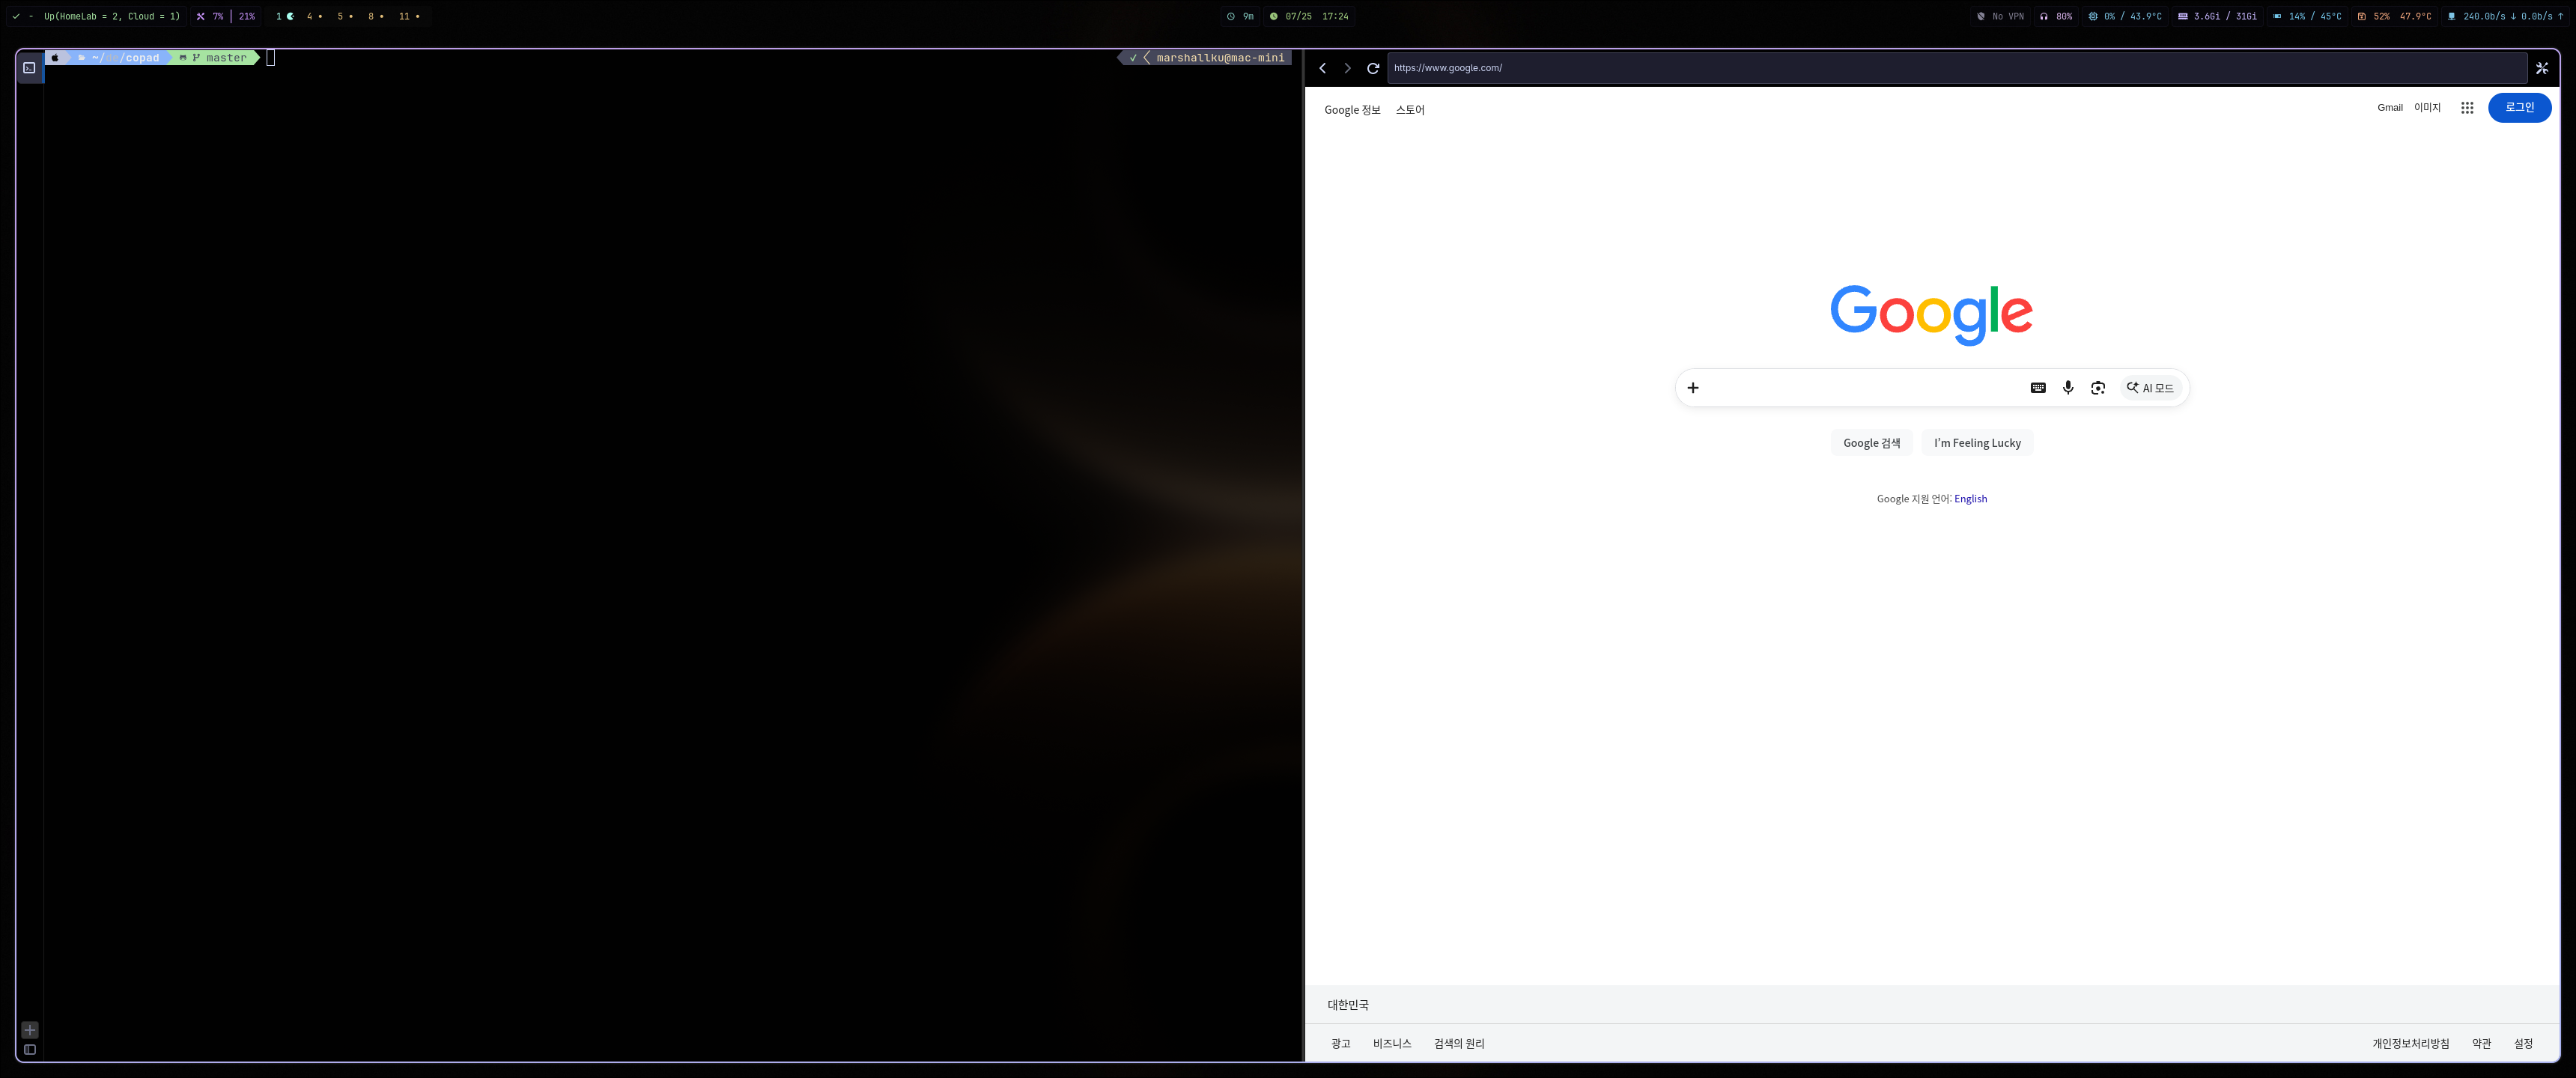Add new terminal tab with plus icon

(x=30, y=1029)
